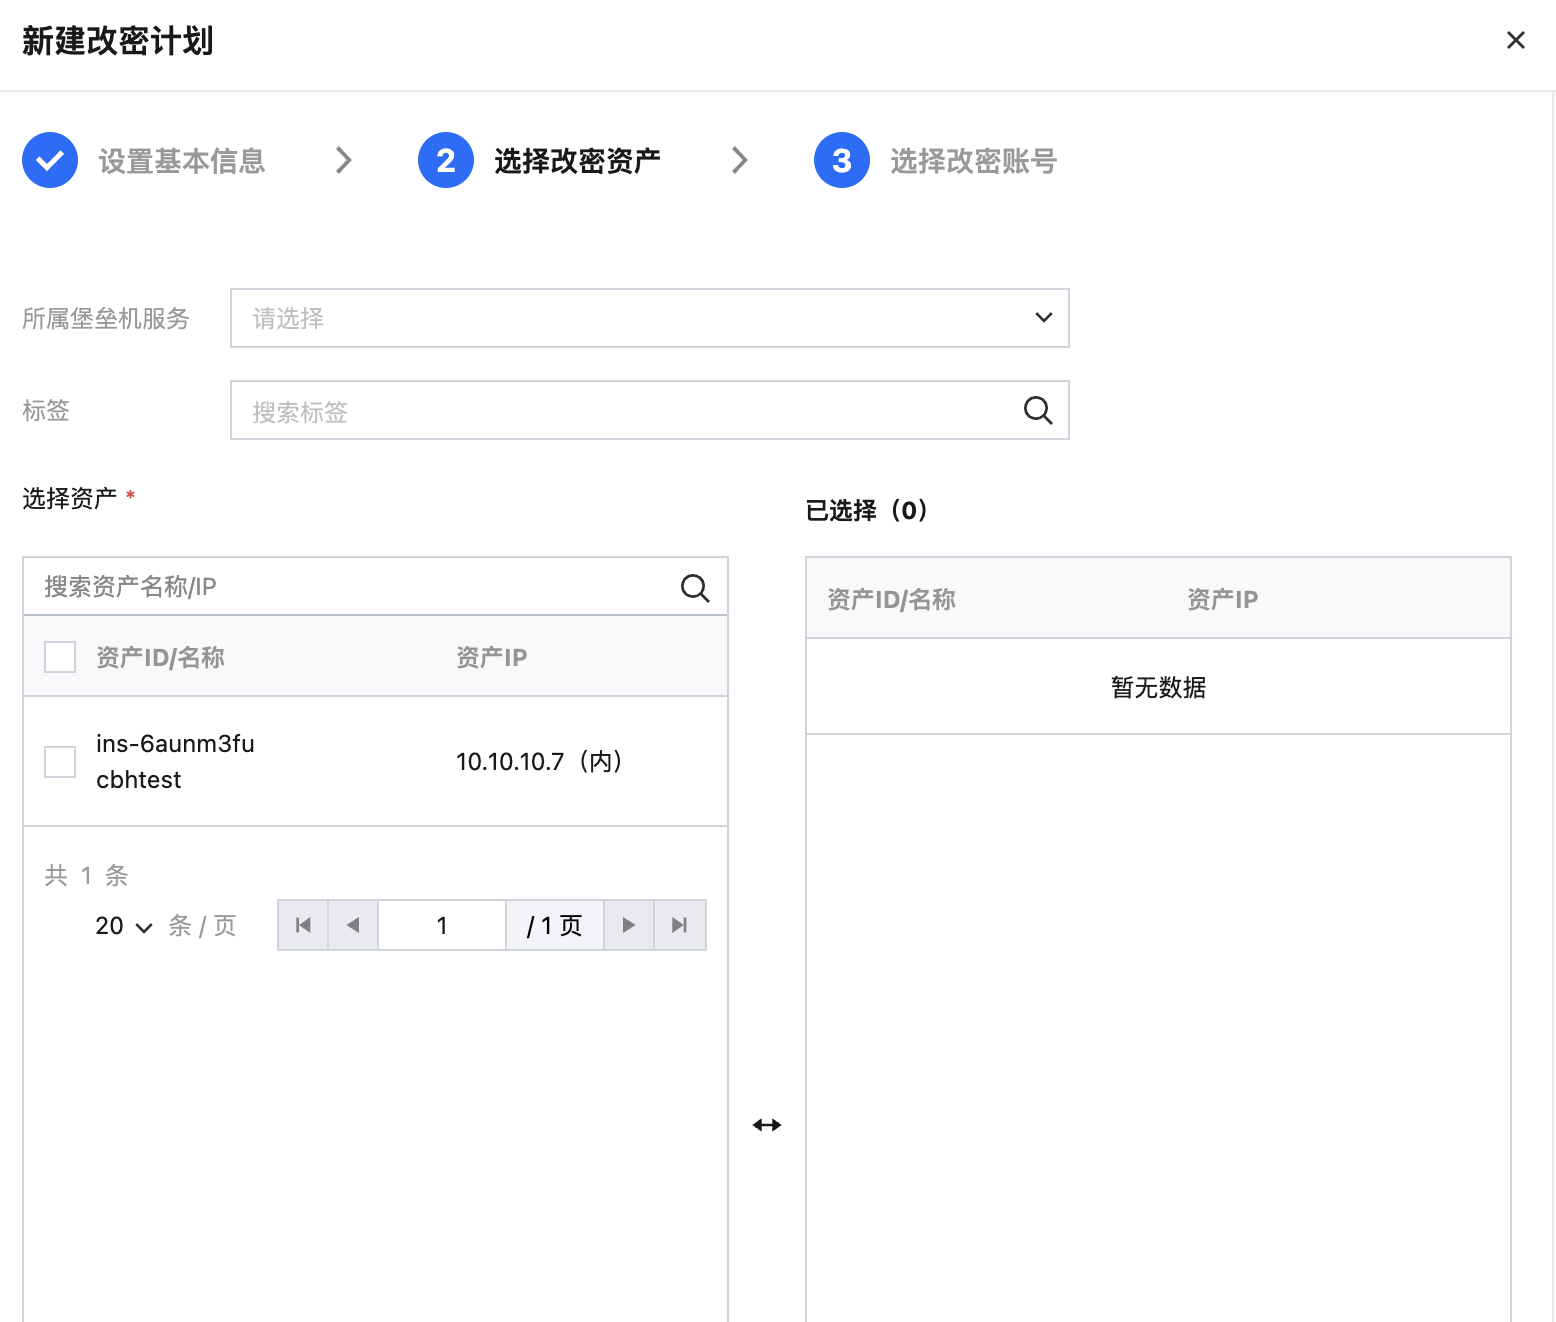Focus the 搜索标签 input field
Image resolution: width=1556 pixels, height=1322 pixels.
pos(620,411)
